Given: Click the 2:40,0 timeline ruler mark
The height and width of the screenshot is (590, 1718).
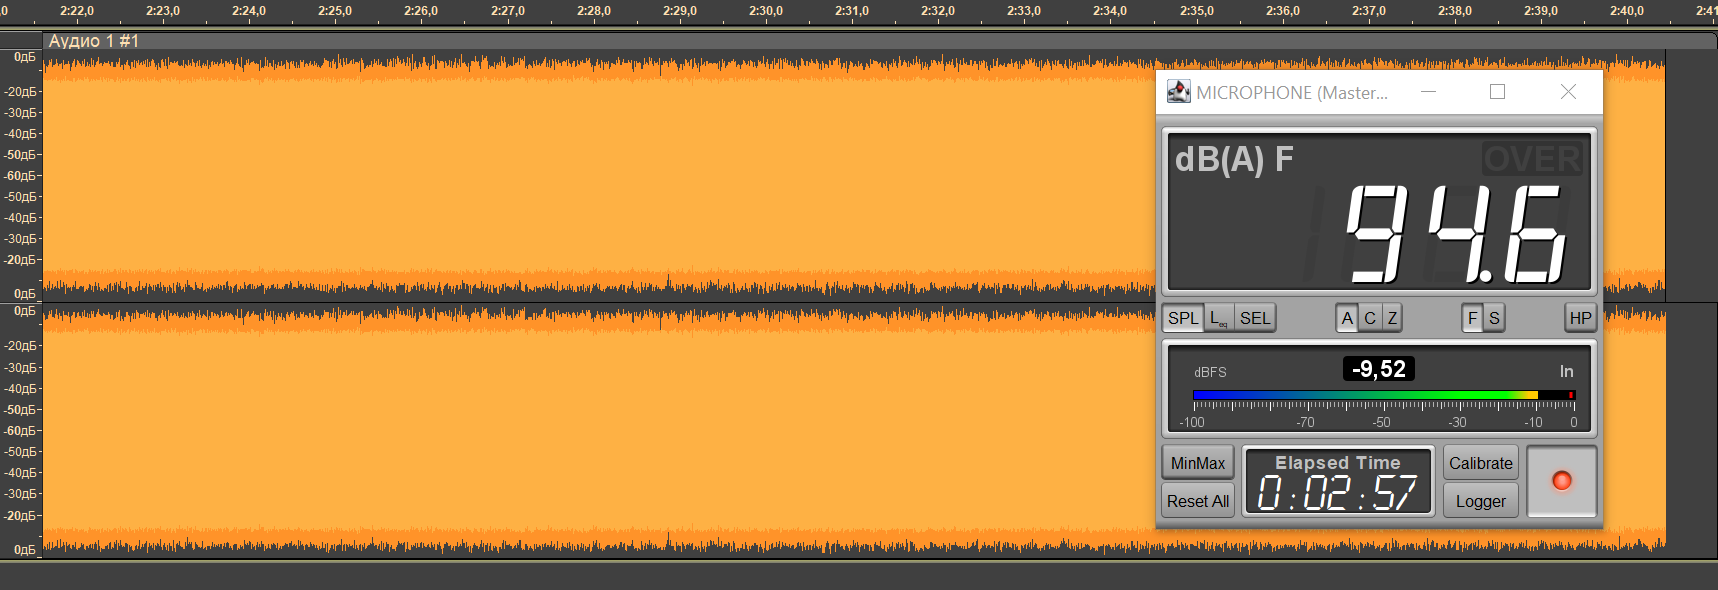Looking at the screenshot, I should (x=1627, y=11).
